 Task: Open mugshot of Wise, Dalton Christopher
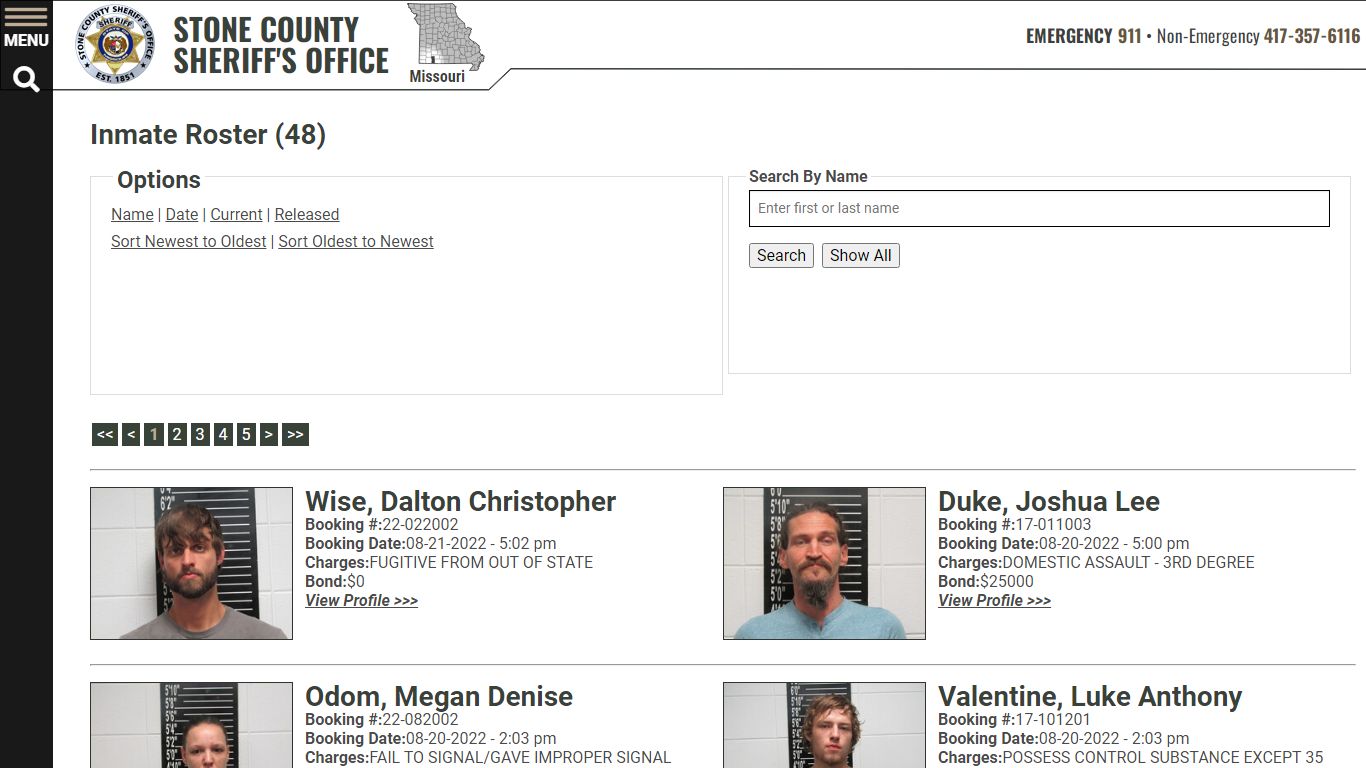coord(191,563)
